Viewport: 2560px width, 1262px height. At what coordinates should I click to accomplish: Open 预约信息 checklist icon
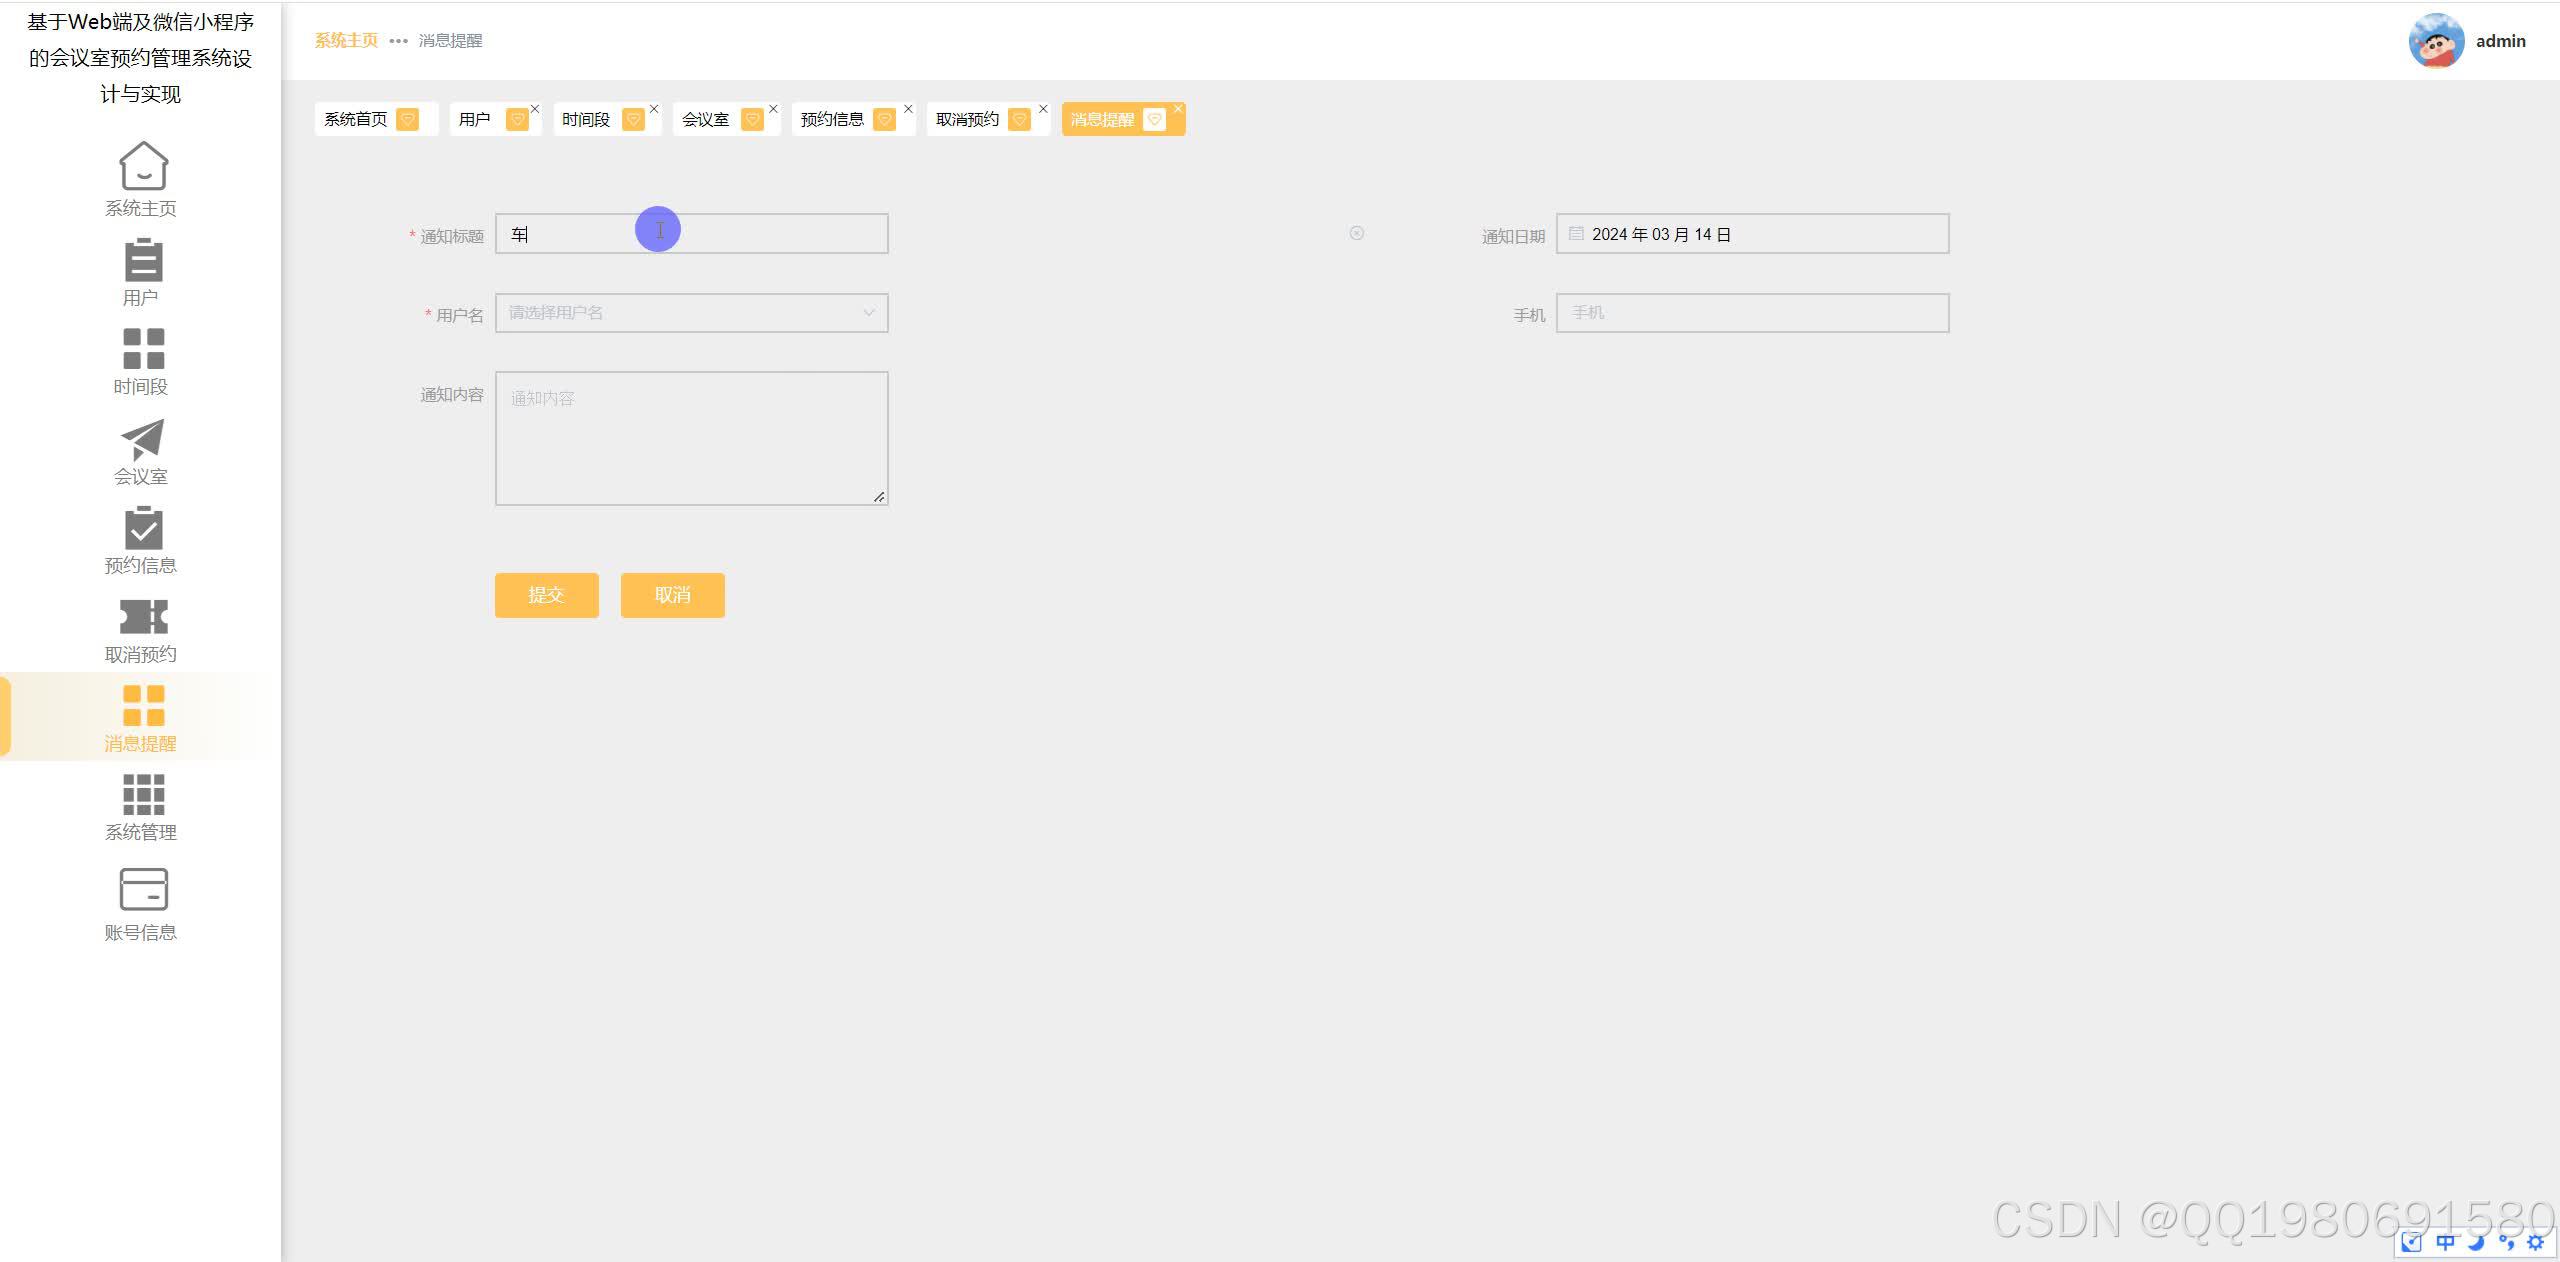pyautogui.click(x=143, y=528)
